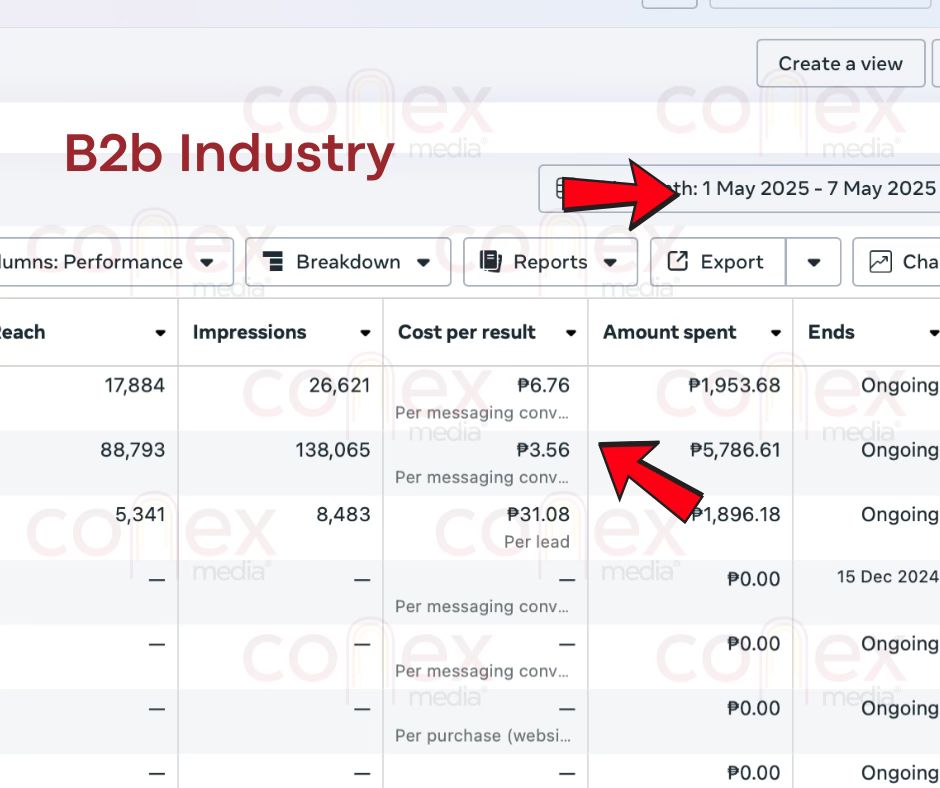The height and width of the screenshot is (788, 940).
Task: Click the cost per result ₱6.76
Action: (543, 385)
